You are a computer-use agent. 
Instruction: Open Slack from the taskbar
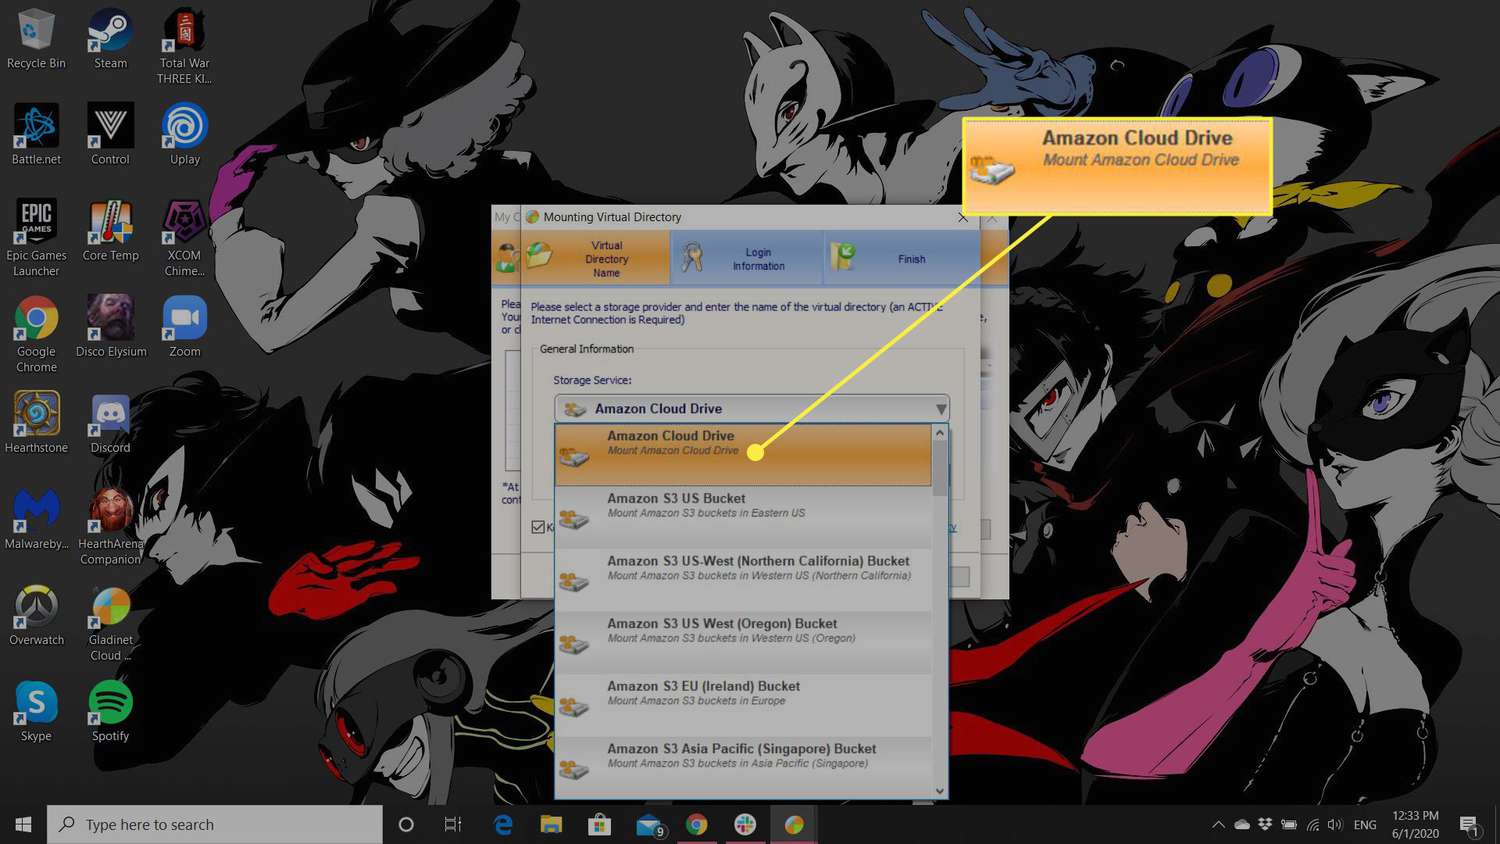(x=745, y=824)
